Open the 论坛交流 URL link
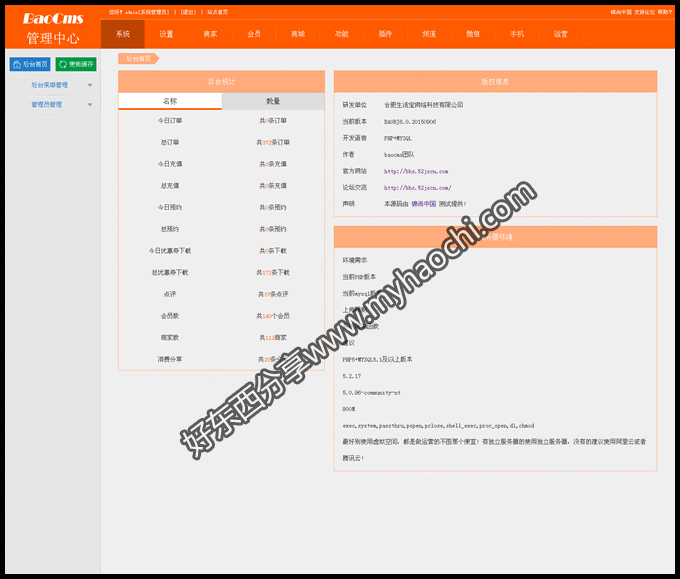The height and width of the screenshot is (579, 680). [417, 188]
